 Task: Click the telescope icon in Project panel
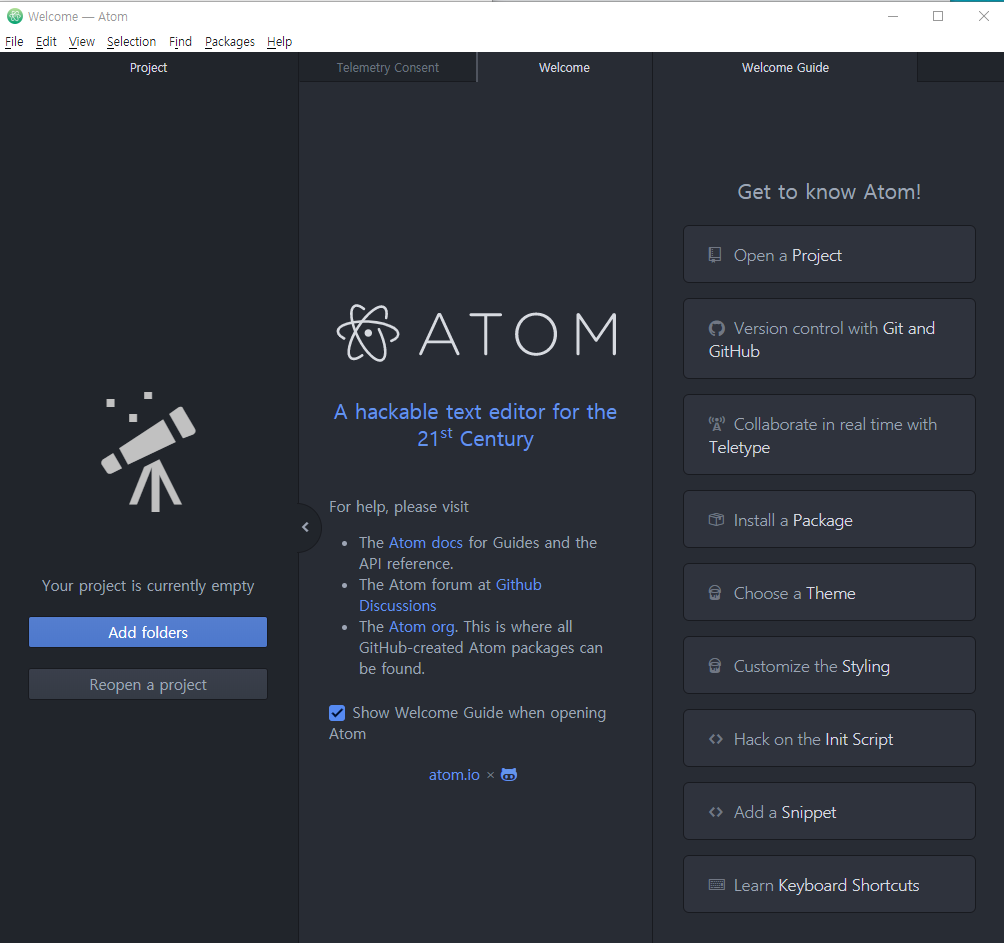(x=149, y=451)
